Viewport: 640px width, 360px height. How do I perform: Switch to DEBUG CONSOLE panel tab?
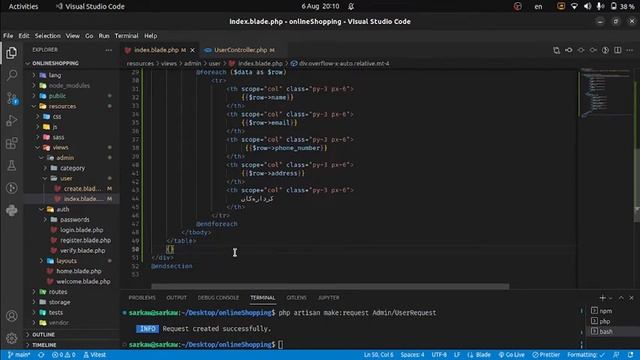point(218,298)
